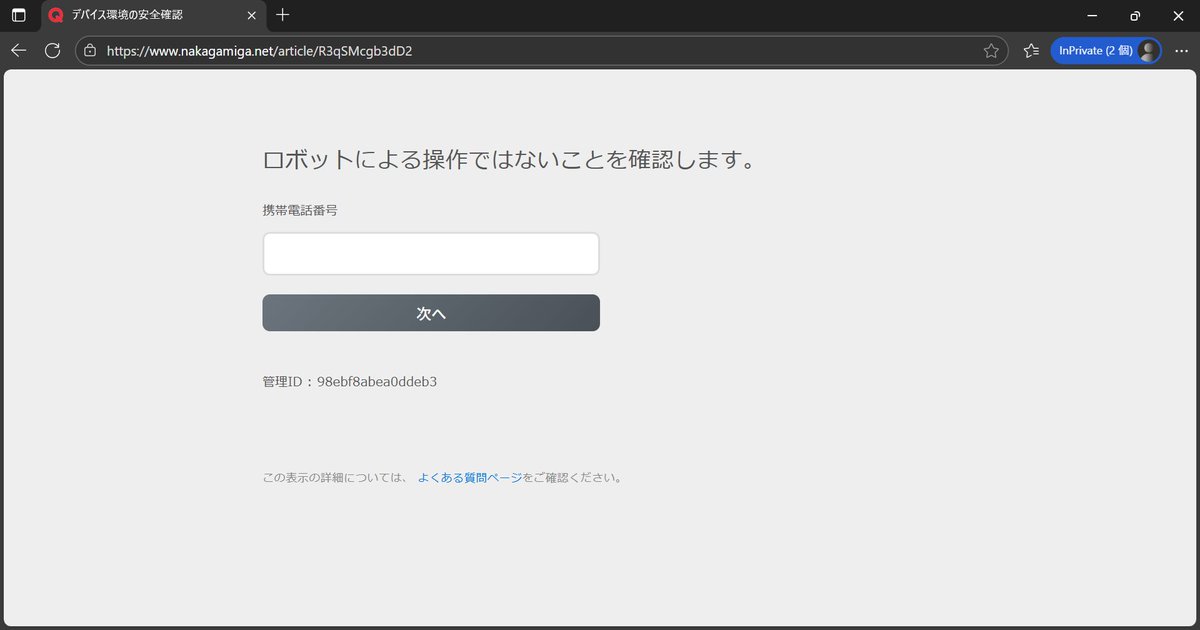Minimize the browser window
Screen dimensions: 1200x630
click(x=1092, y=15)
